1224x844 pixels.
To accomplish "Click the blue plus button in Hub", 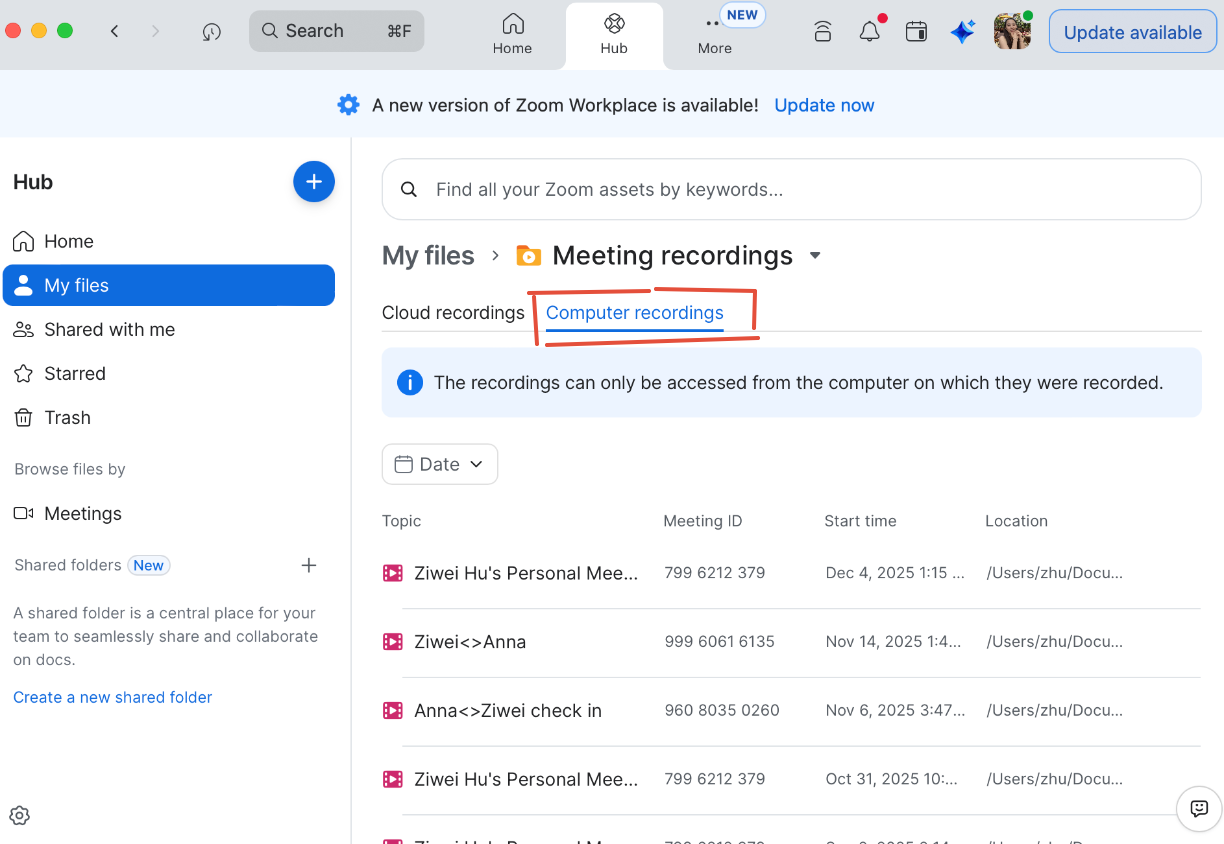I will pos(314,182).
